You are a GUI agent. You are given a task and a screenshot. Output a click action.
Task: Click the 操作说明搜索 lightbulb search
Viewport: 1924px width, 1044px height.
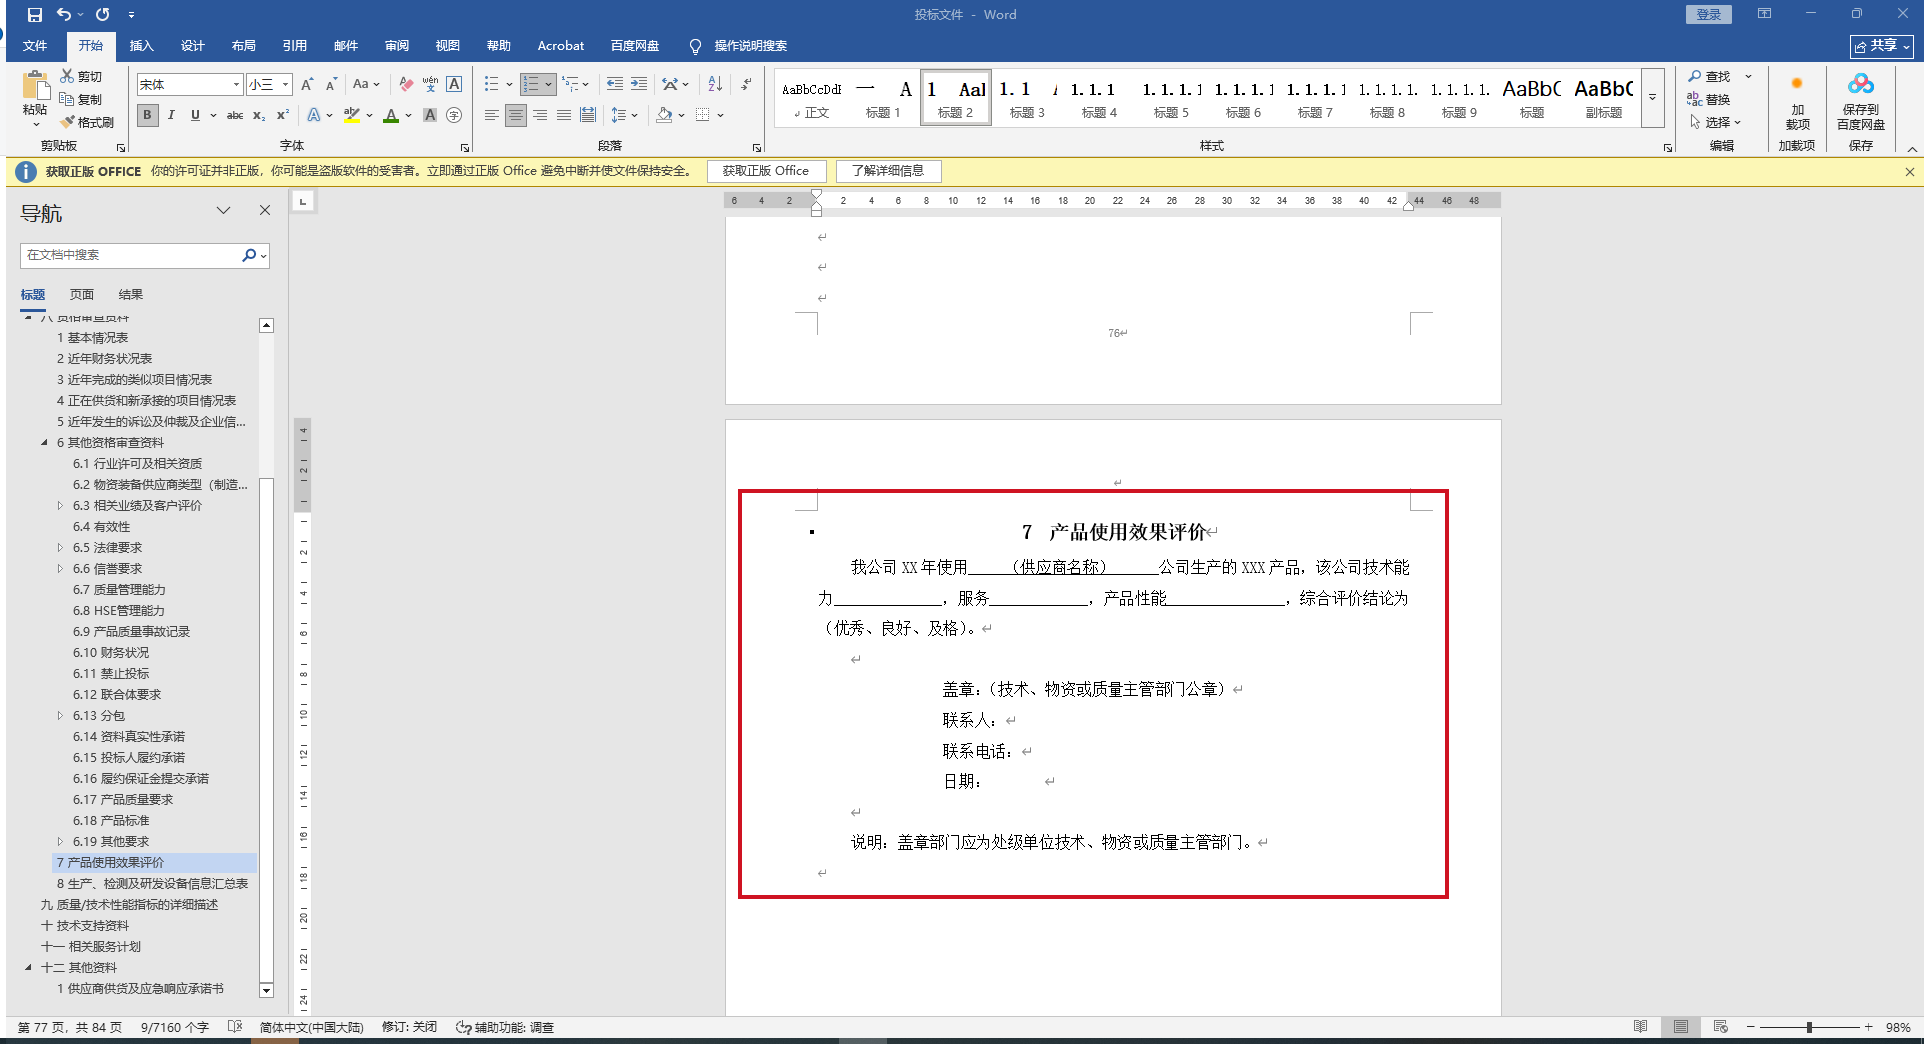point(738,46)
